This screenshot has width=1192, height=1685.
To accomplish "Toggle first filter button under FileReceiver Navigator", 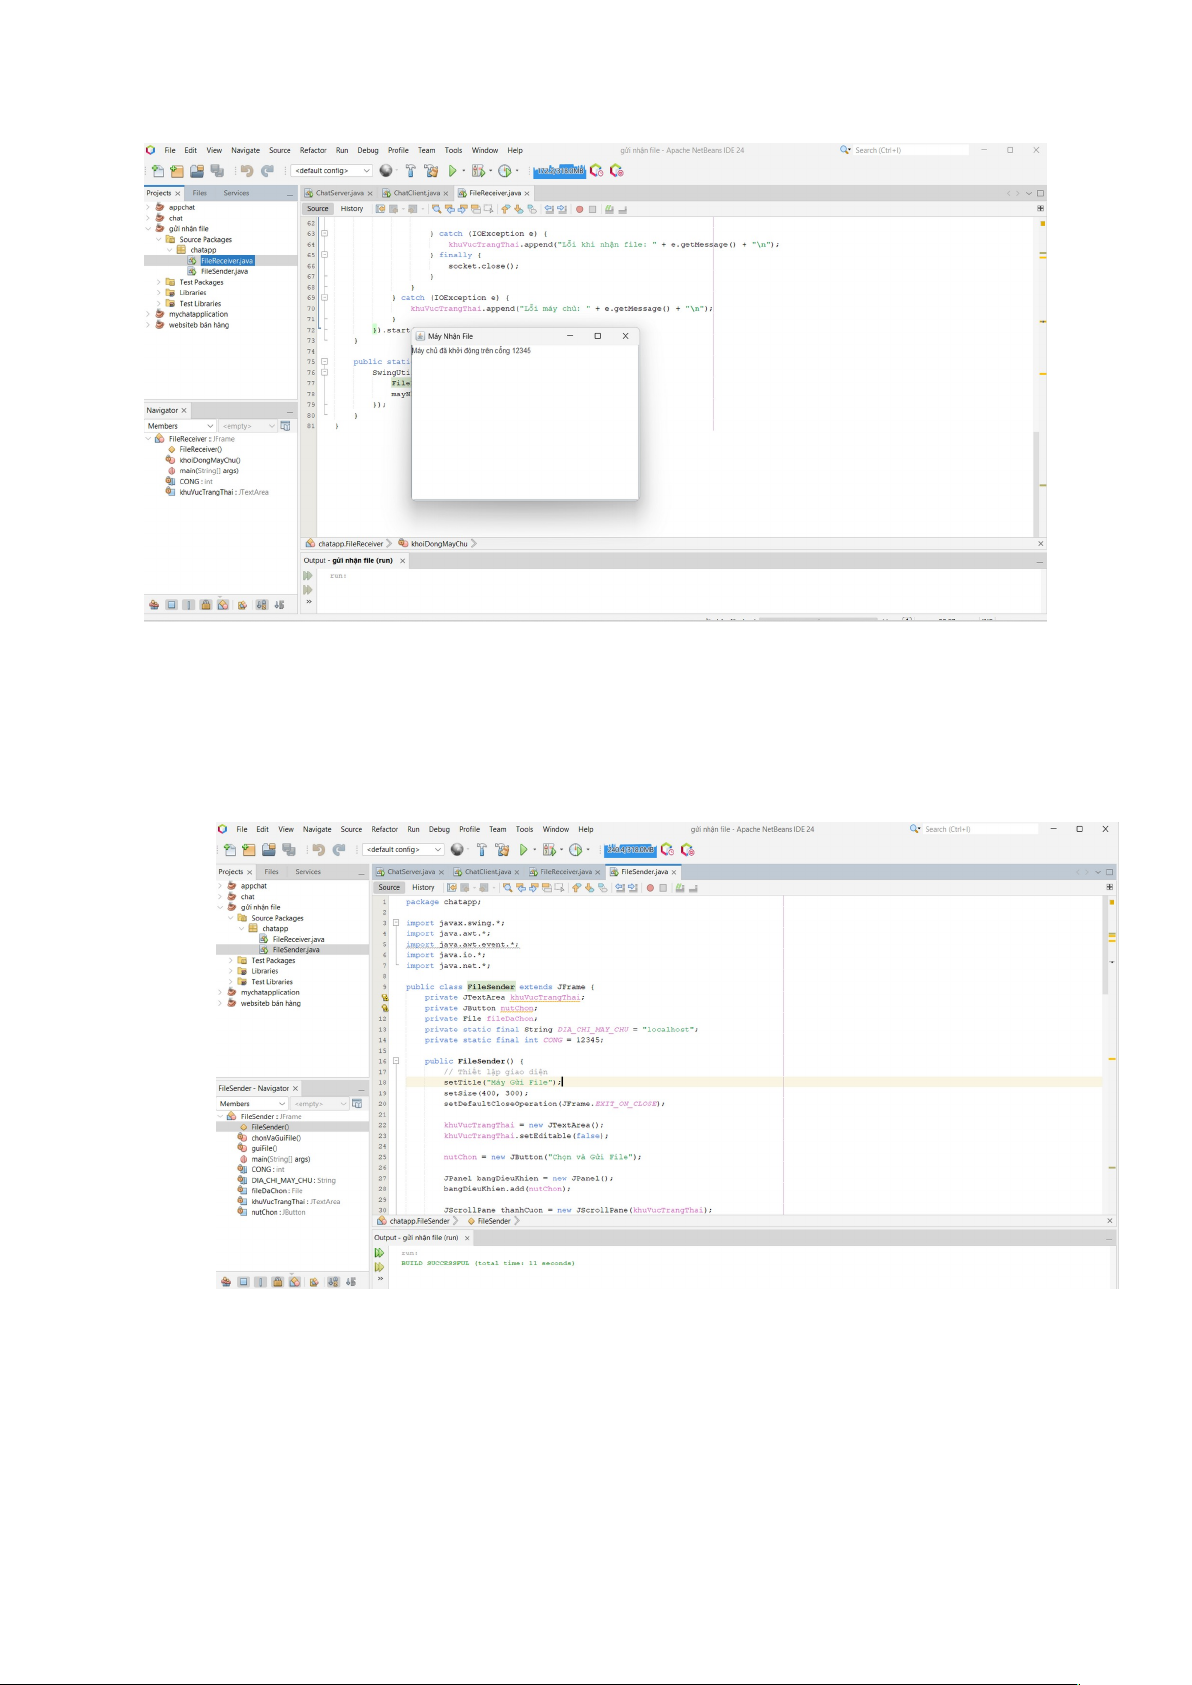I will click(154, 605).
